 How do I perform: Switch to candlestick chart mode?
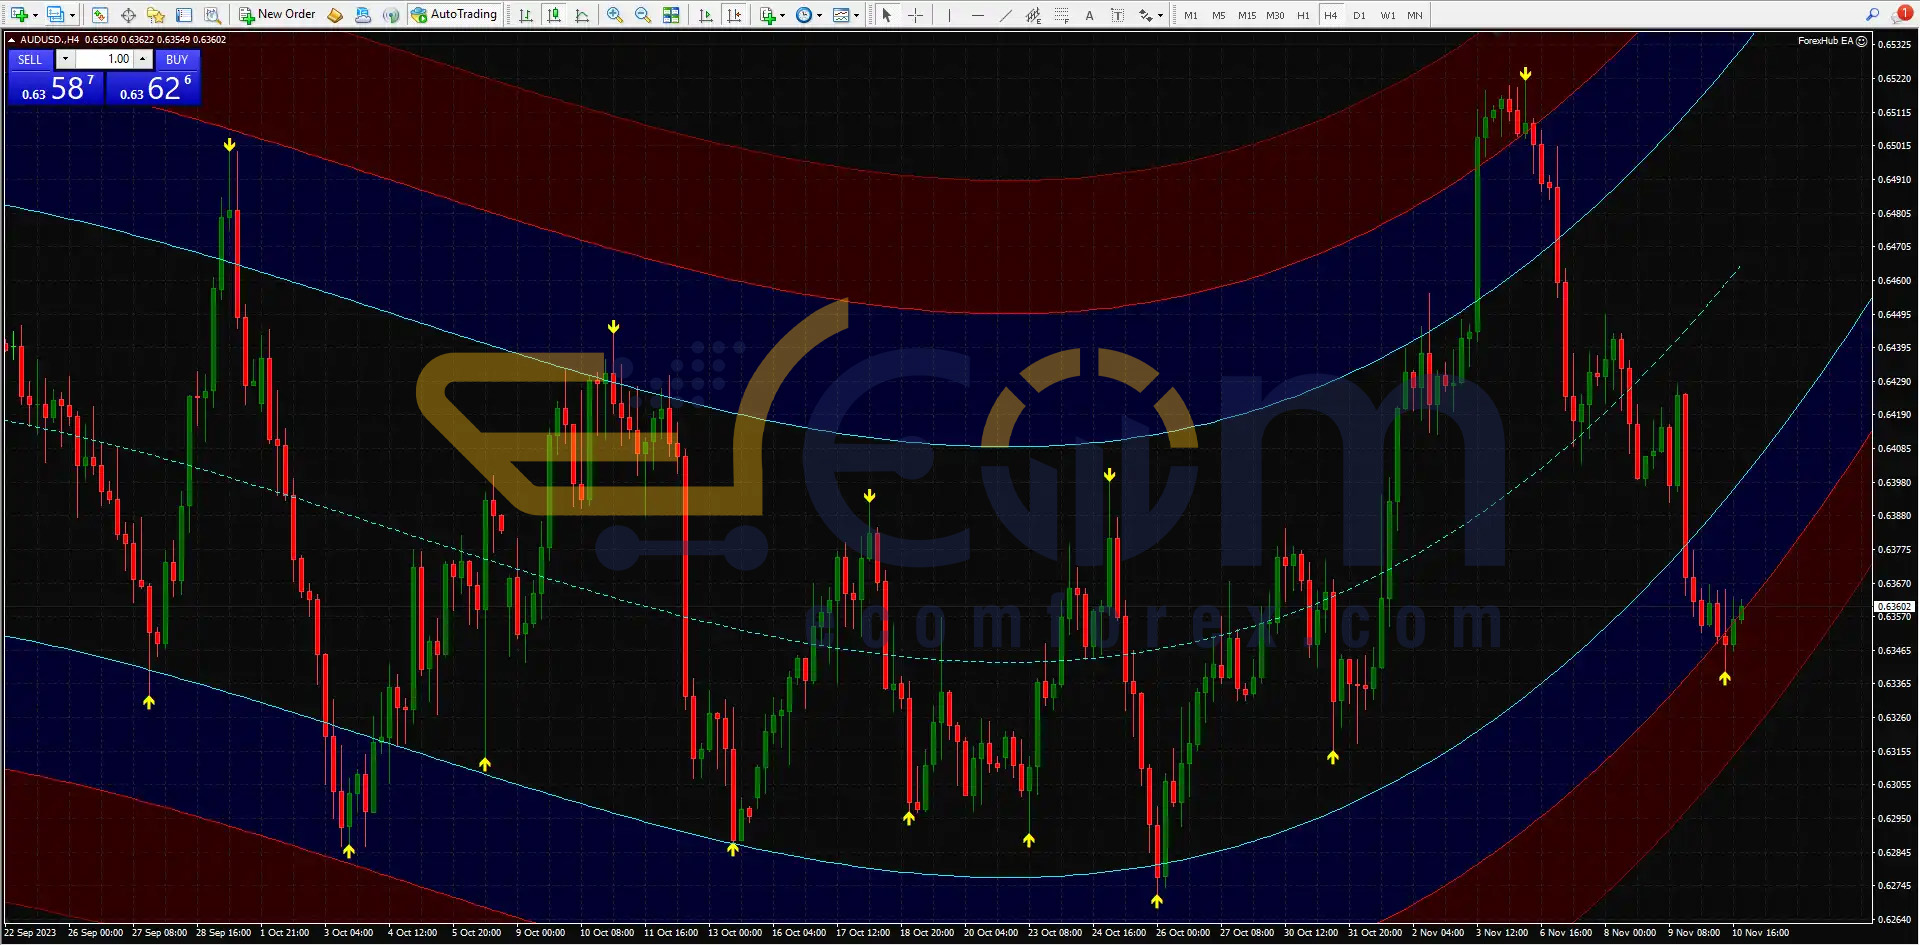(x=554, y=15)
